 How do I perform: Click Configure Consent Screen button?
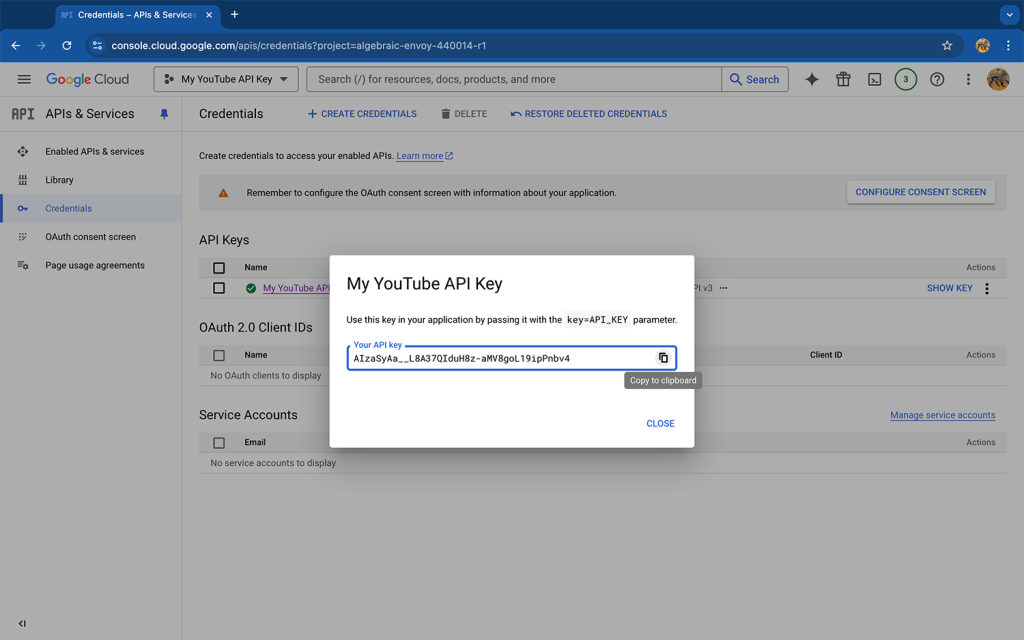click(x=921, y=192)
